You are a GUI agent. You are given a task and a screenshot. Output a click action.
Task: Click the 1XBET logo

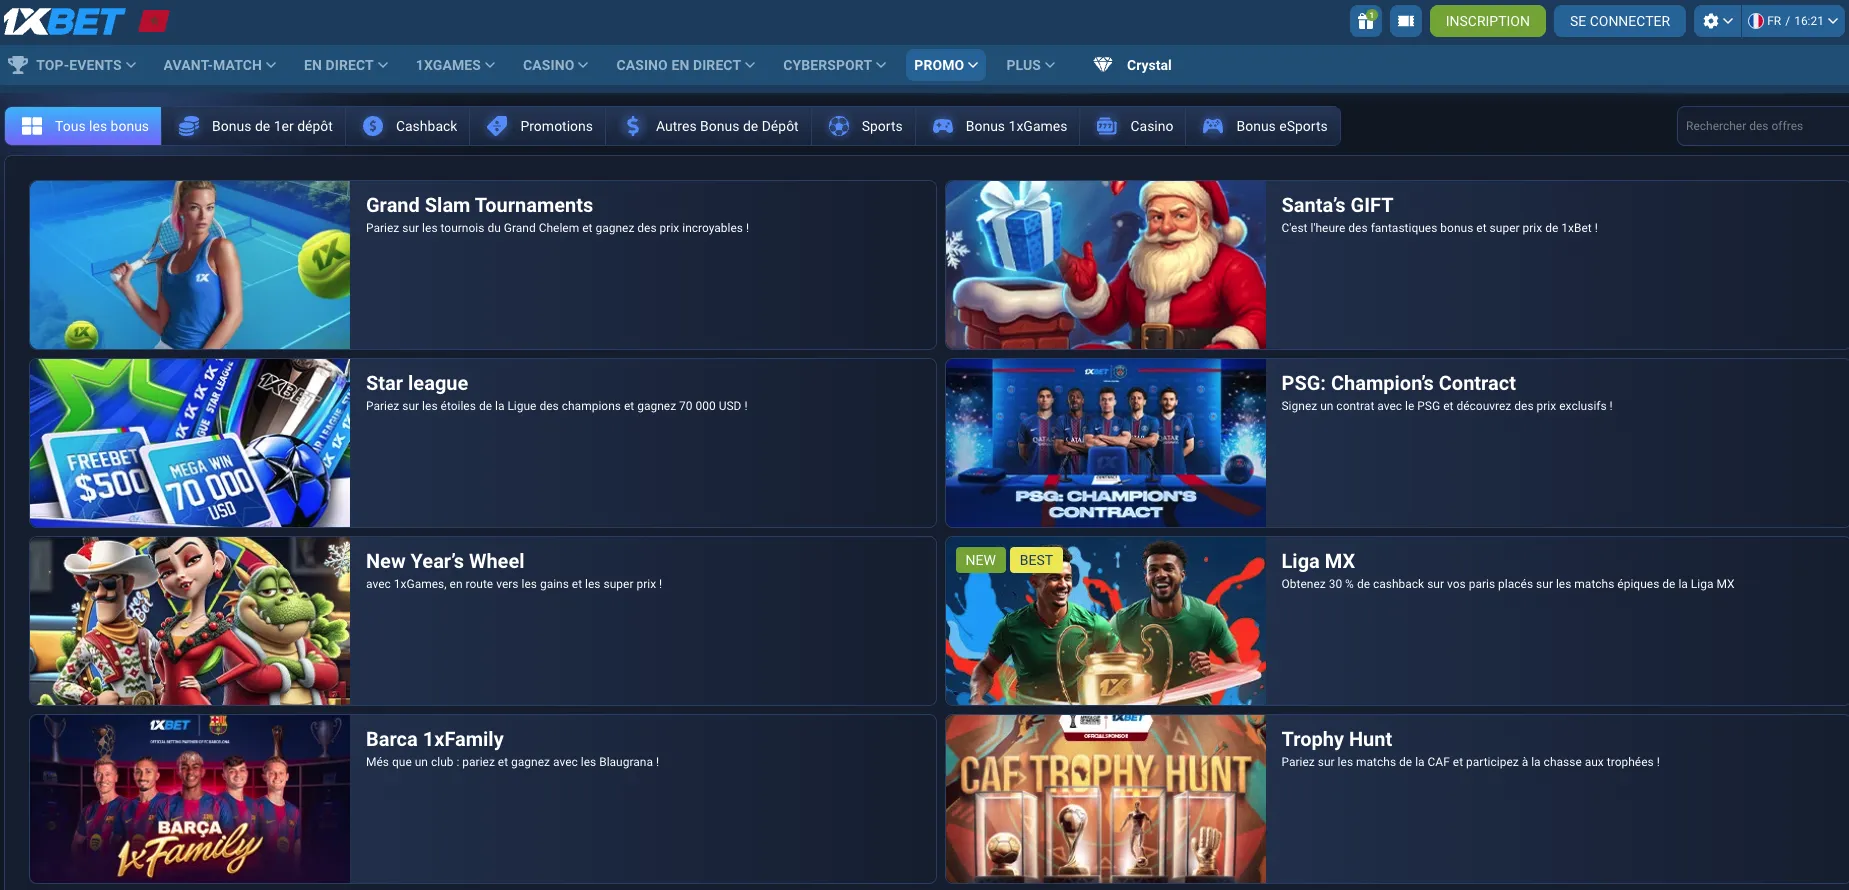64,21
